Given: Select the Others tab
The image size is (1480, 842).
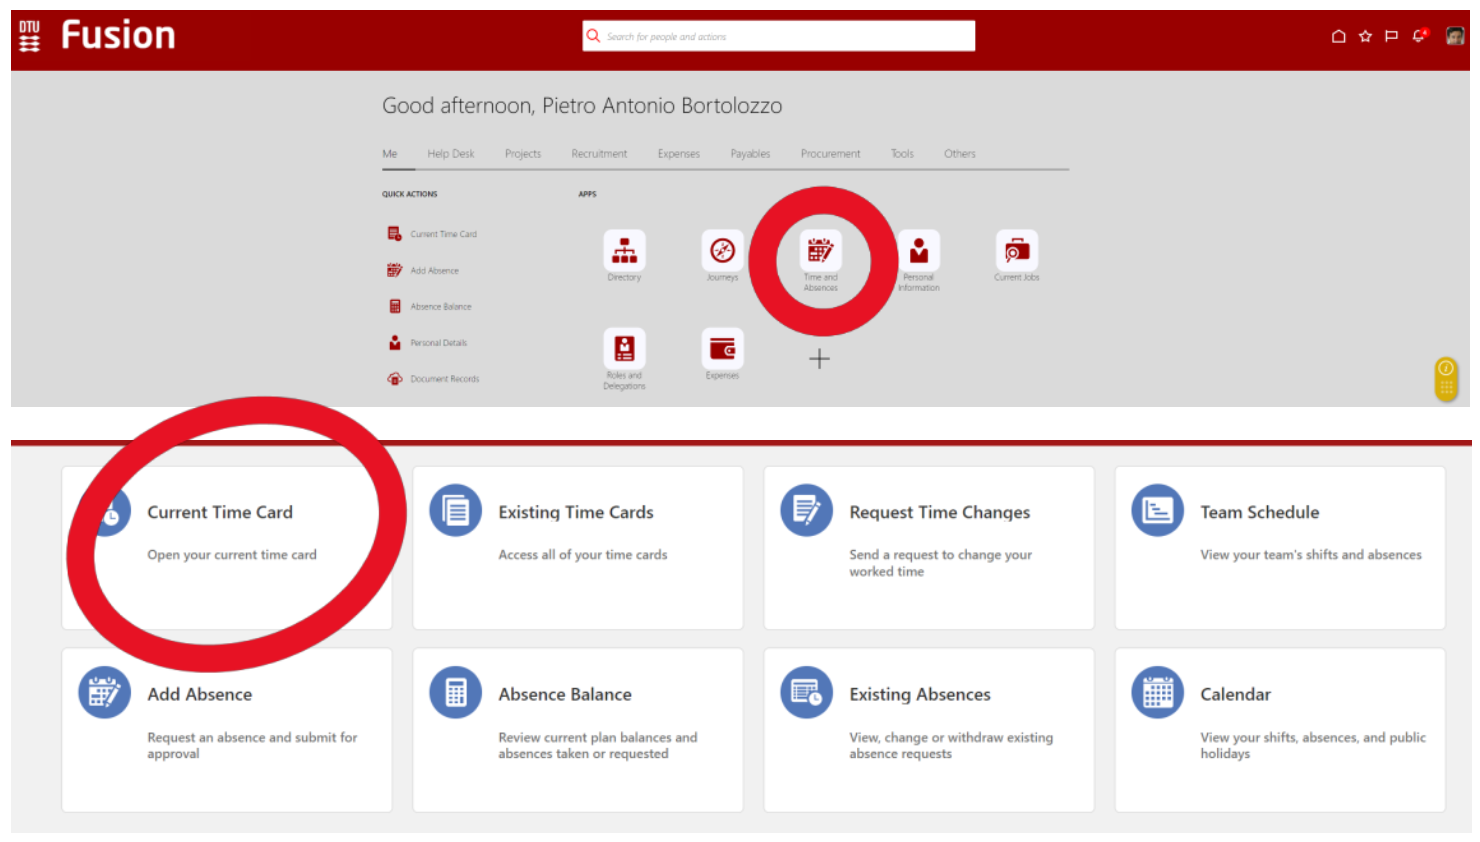Looking at the screenshot, I should click(960, 154).
